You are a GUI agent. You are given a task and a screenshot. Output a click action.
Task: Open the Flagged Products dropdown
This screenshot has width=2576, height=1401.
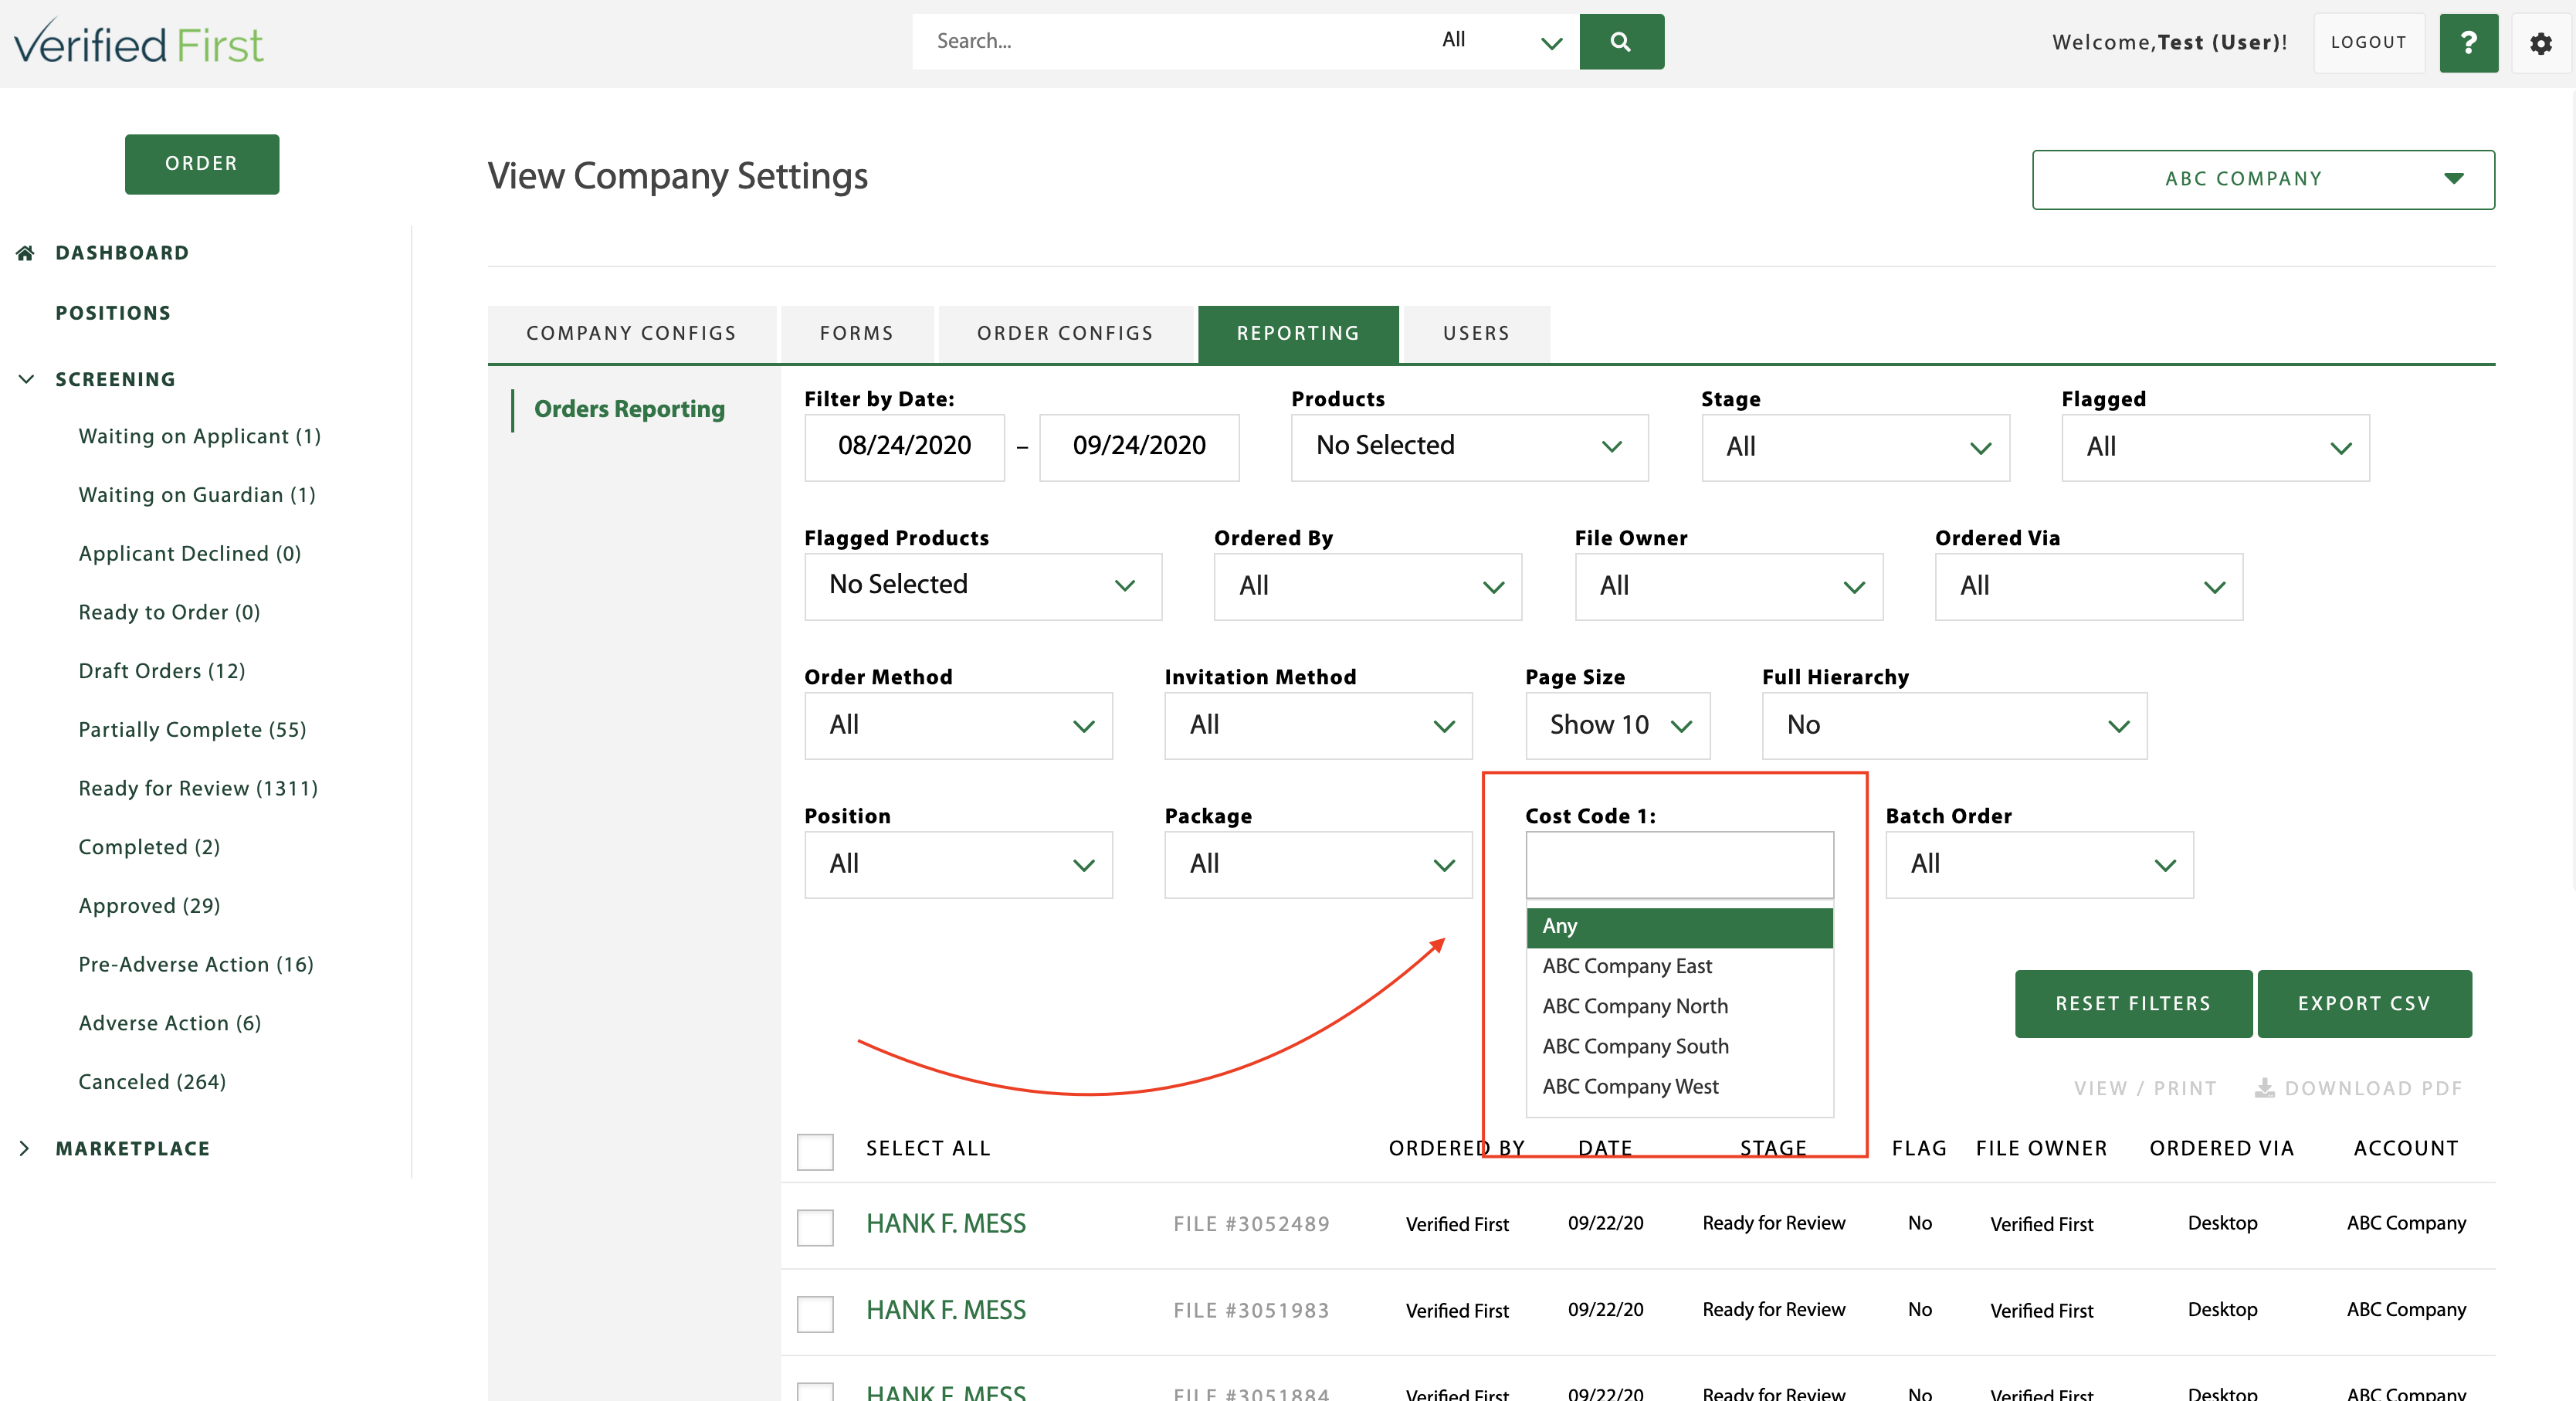pos(983,586)
